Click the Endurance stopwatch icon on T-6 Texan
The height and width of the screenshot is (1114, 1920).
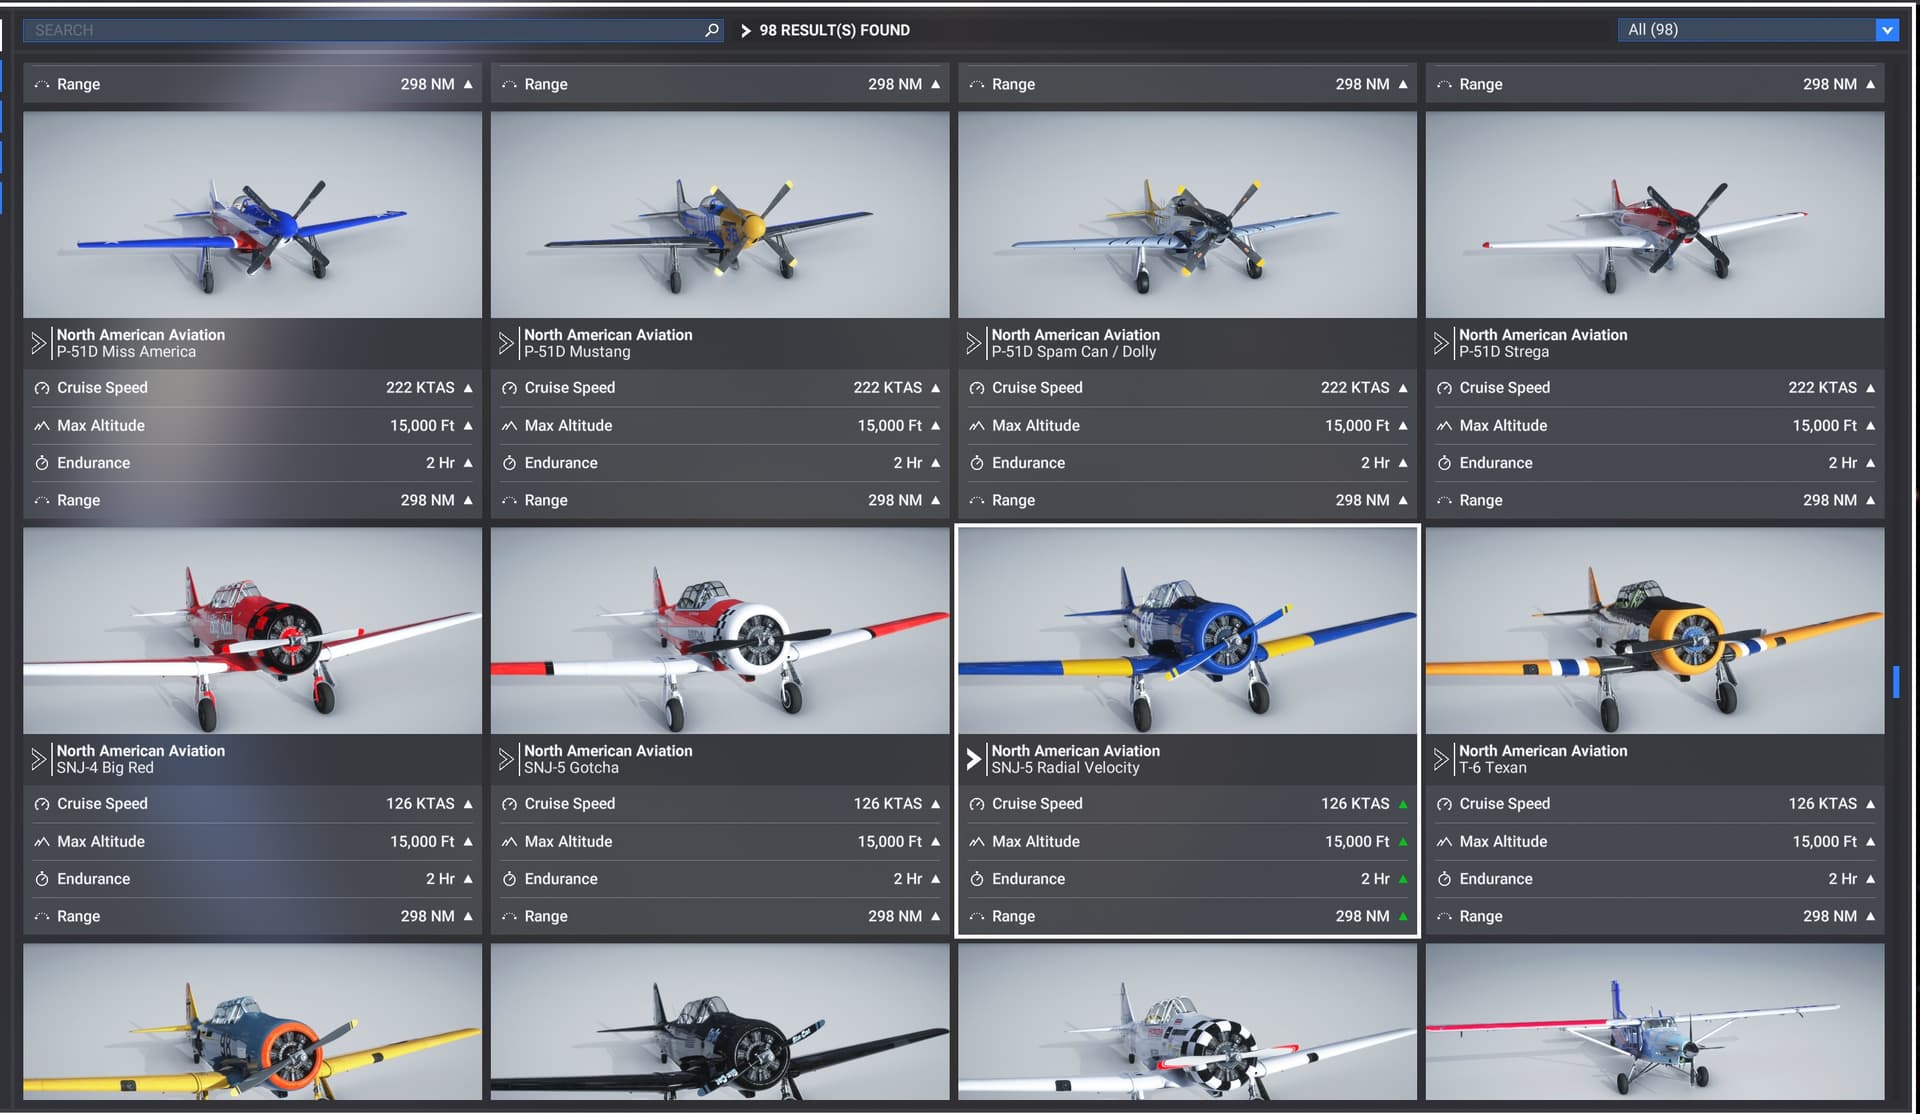(1445, 878)
